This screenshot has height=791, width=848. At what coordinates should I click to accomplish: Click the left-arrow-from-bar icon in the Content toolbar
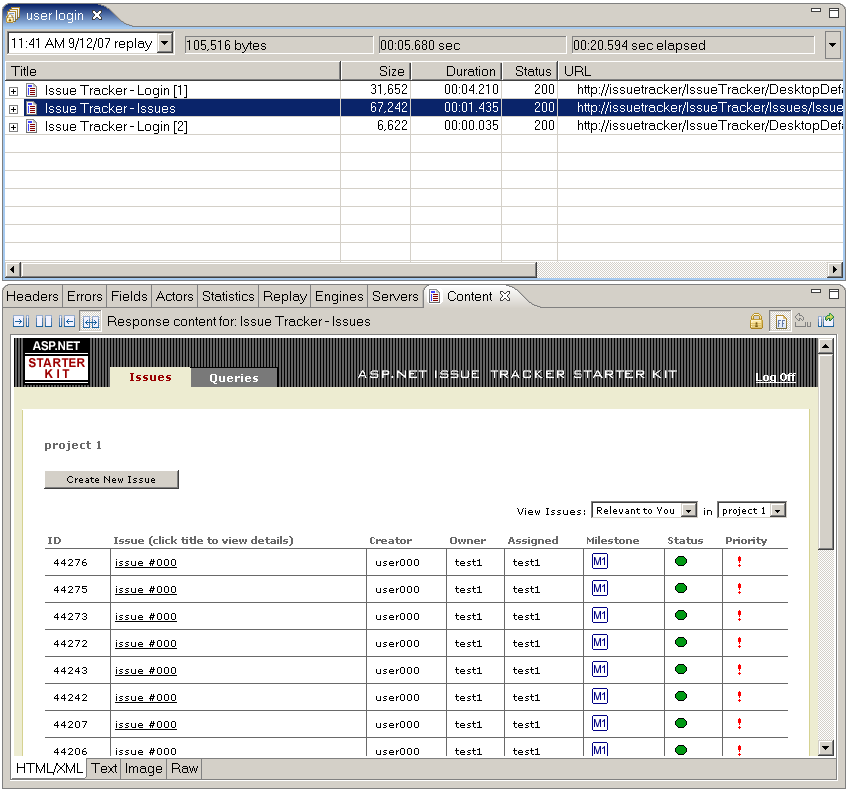(x=67, y=322)
